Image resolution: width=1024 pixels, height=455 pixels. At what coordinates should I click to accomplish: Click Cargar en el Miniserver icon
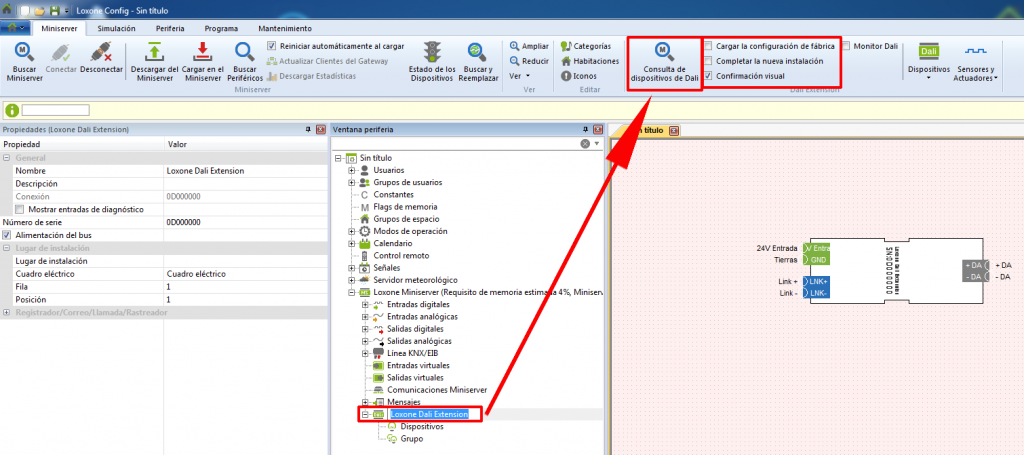click(x=201, y=53)
